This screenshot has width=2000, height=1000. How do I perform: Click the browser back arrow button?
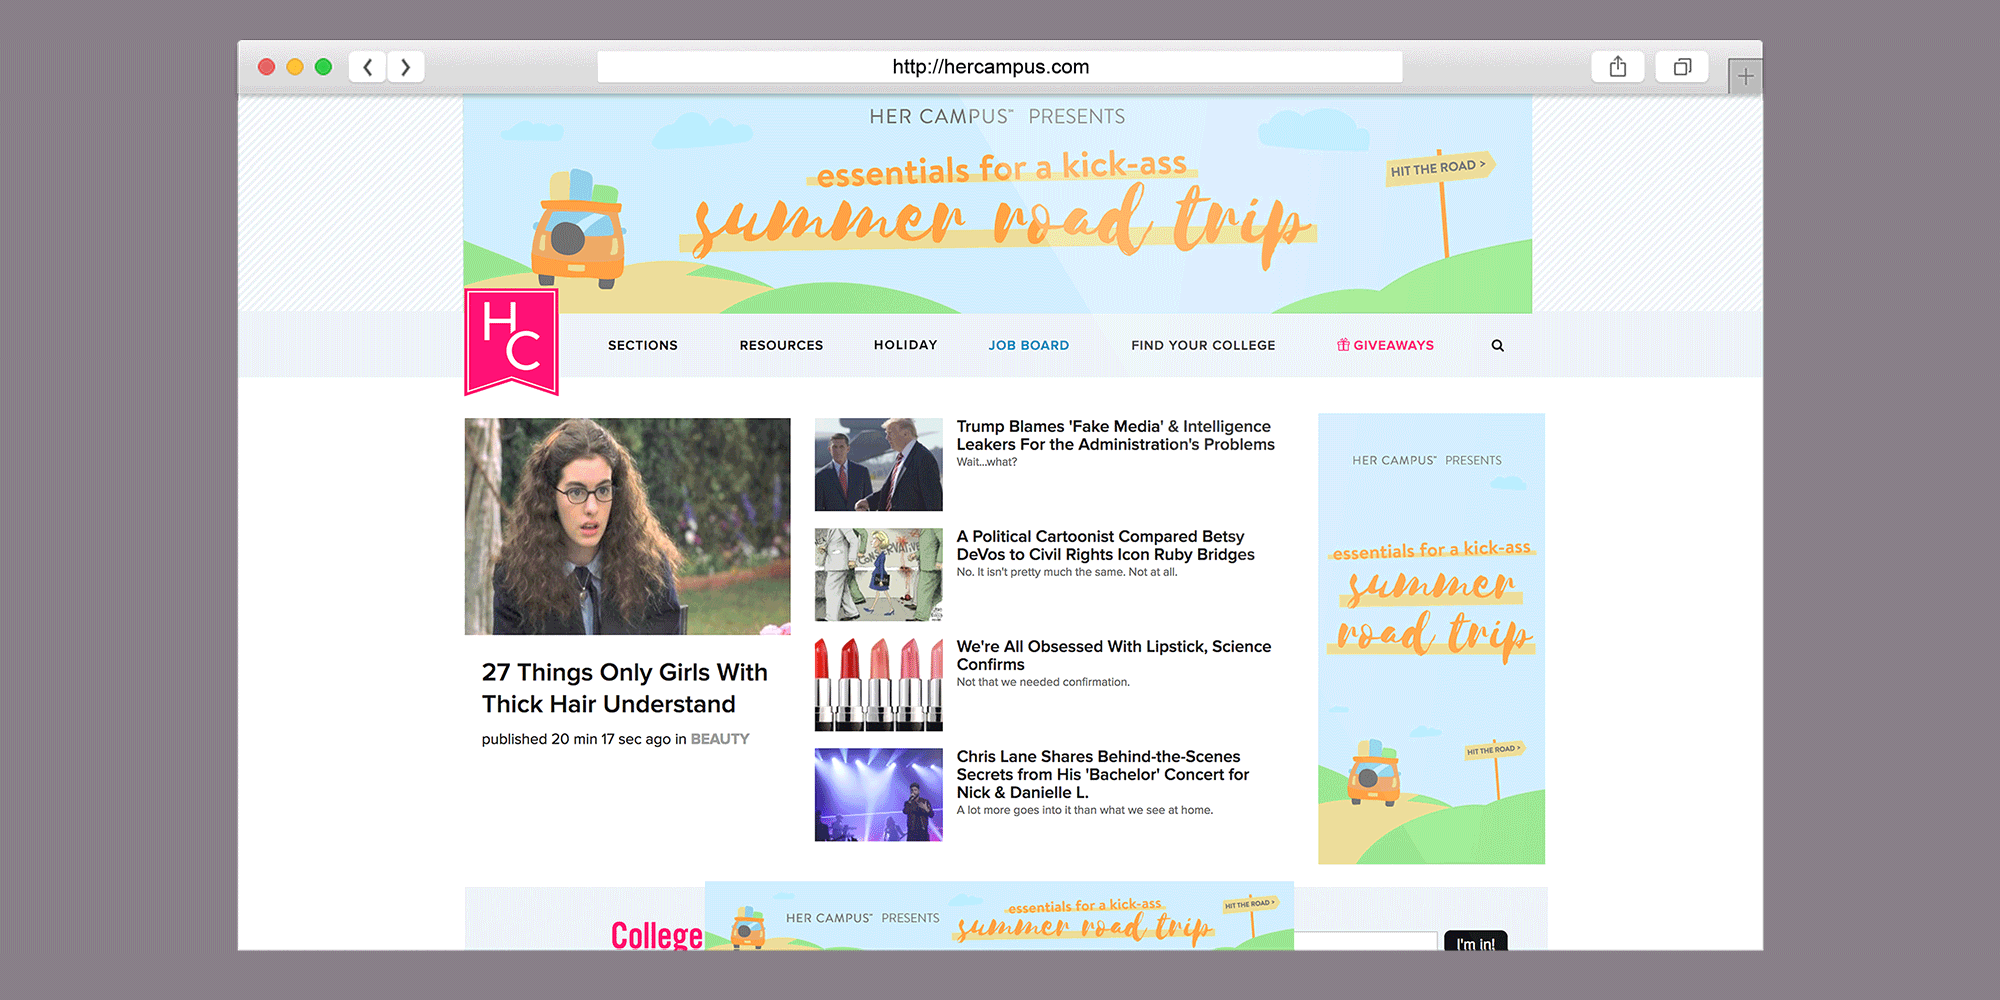tap(367, 67)
